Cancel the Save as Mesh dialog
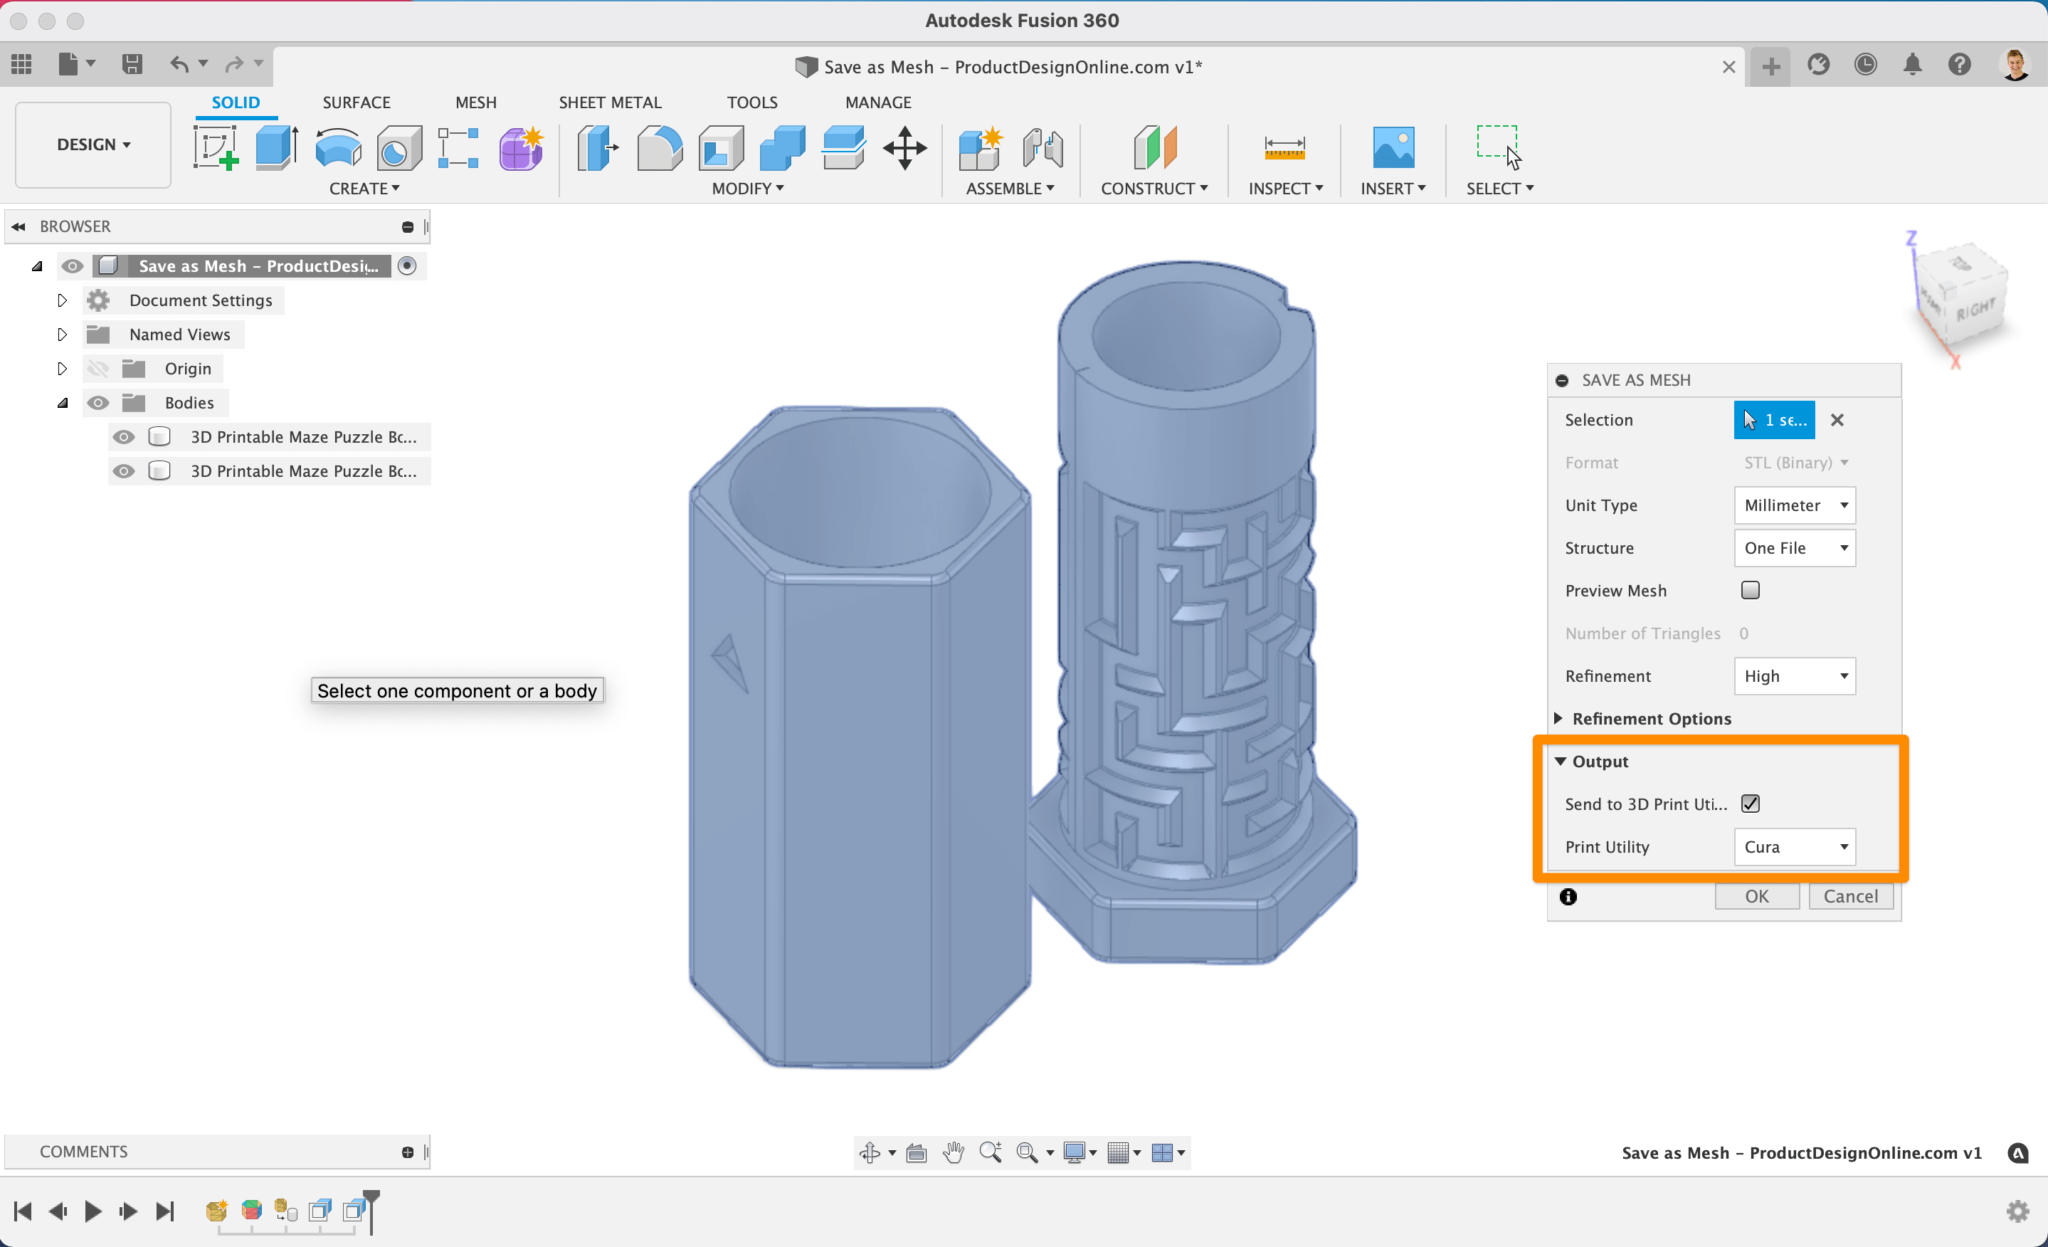 [1850, 895]
